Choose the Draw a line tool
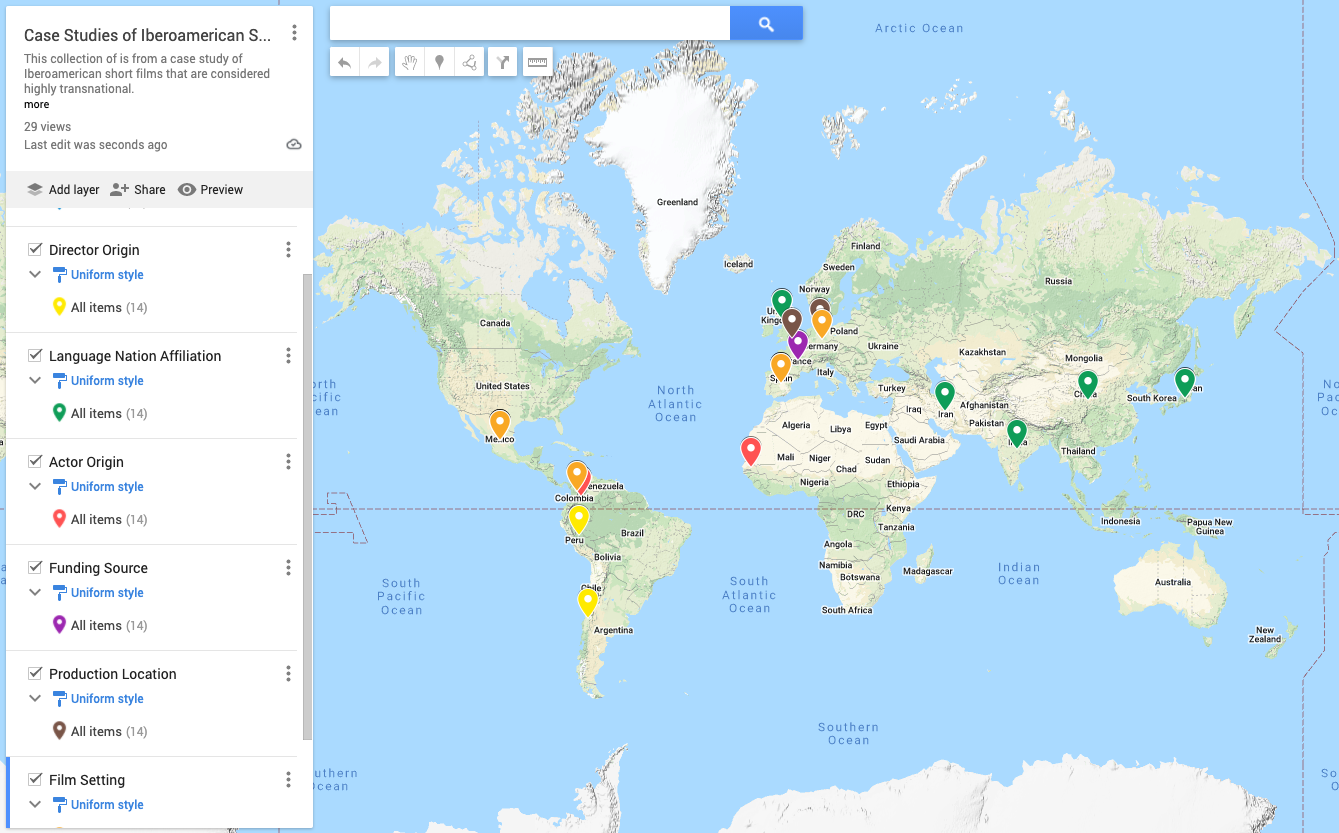The image size is (1339, 833). 469,63
